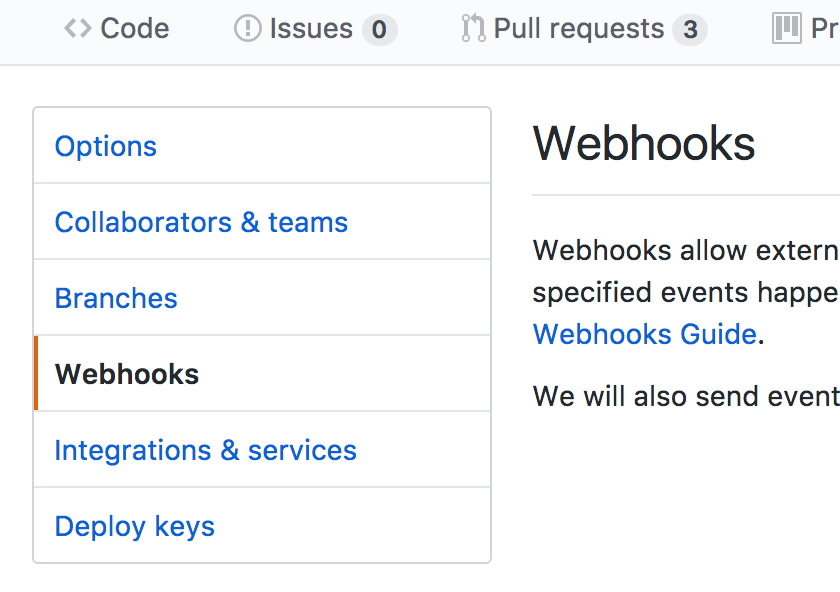The height and width of the screenshot is (592, 840).
Task: Open the Issues tab
Action: tap(310, 28)
